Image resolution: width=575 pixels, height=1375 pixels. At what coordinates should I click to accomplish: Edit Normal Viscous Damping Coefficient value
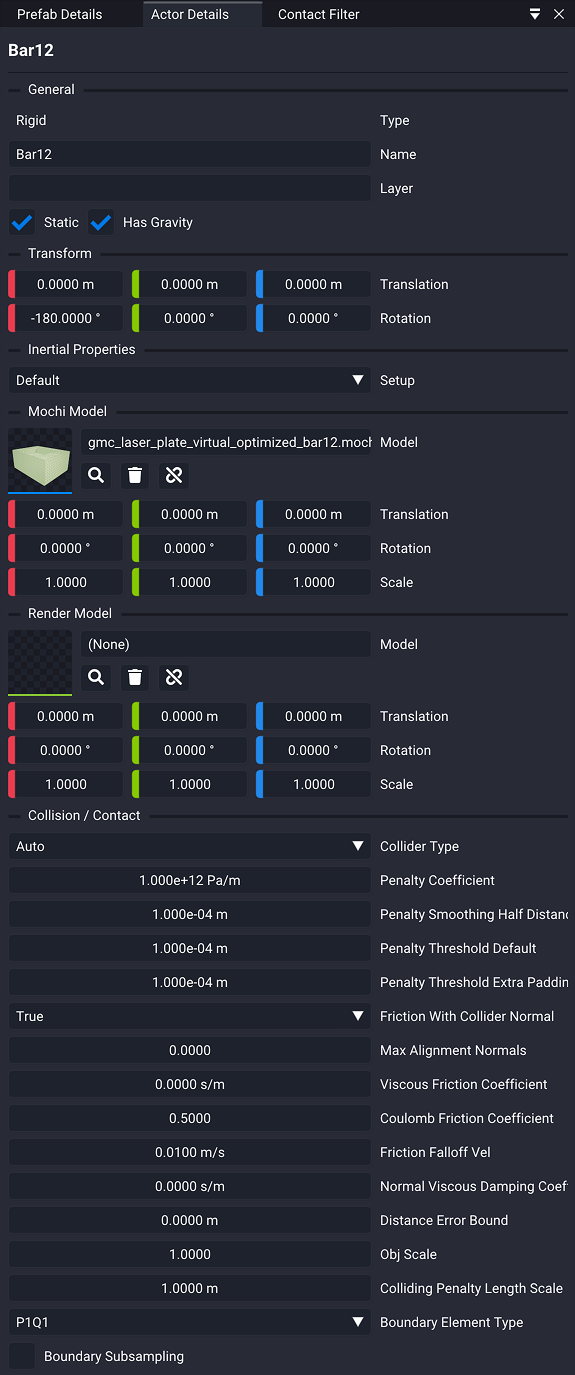[190, 1186]
